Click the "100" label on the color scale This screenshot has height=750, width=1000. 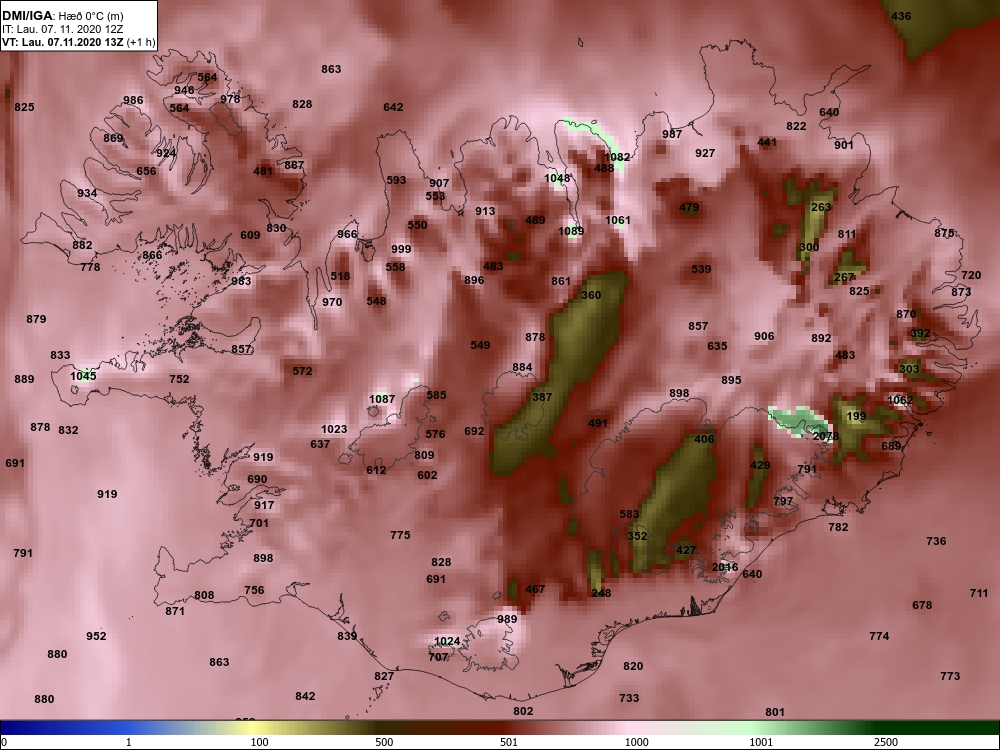(259, 742)
